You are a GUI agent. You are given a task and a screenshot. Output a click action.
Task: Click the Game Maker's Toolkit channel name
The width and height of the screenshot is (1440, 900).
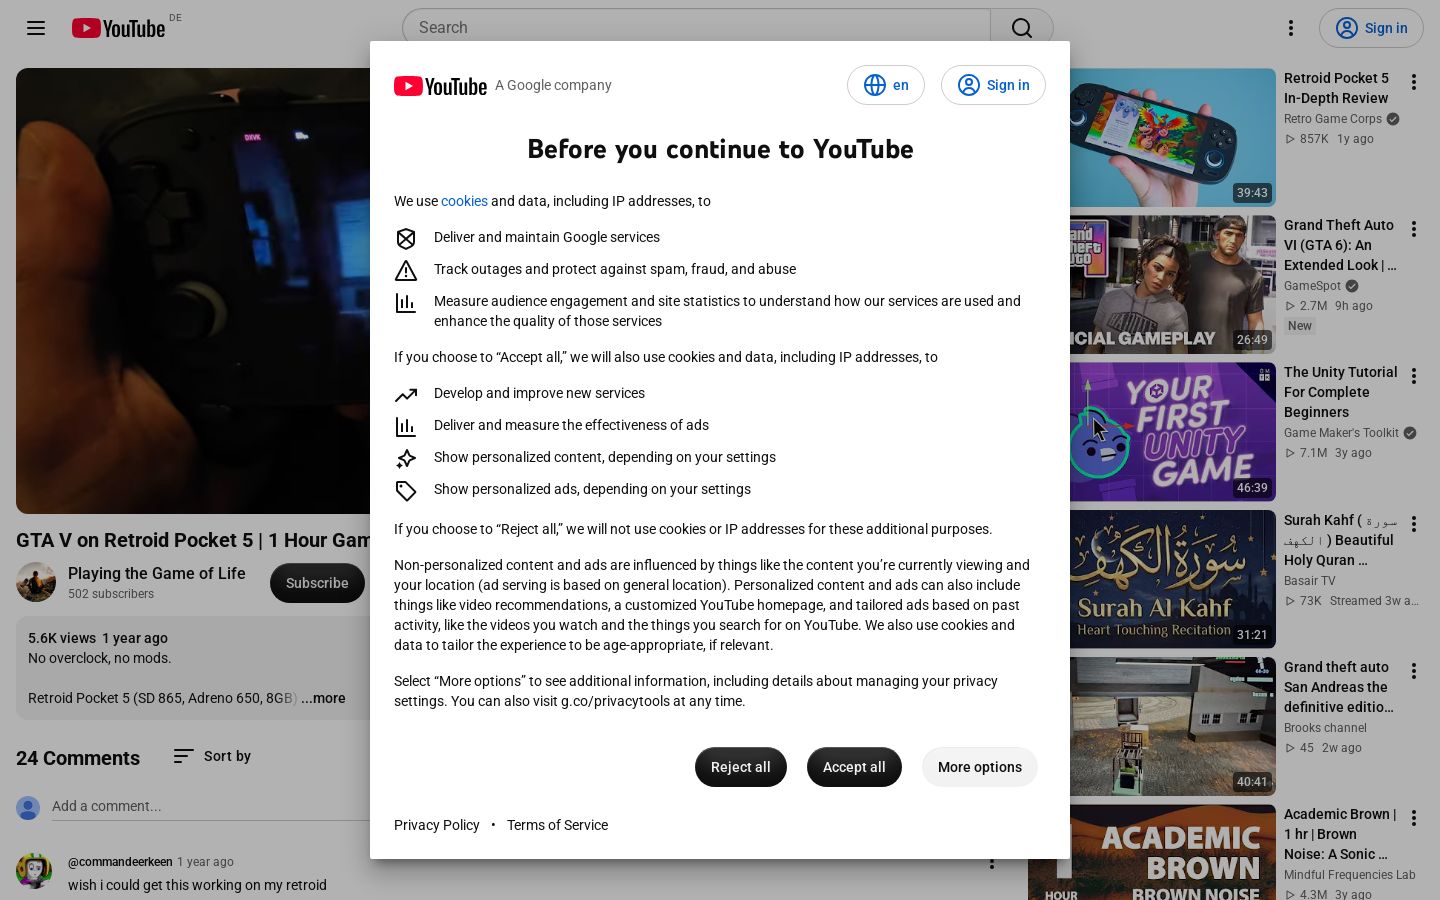point(1341,433)
